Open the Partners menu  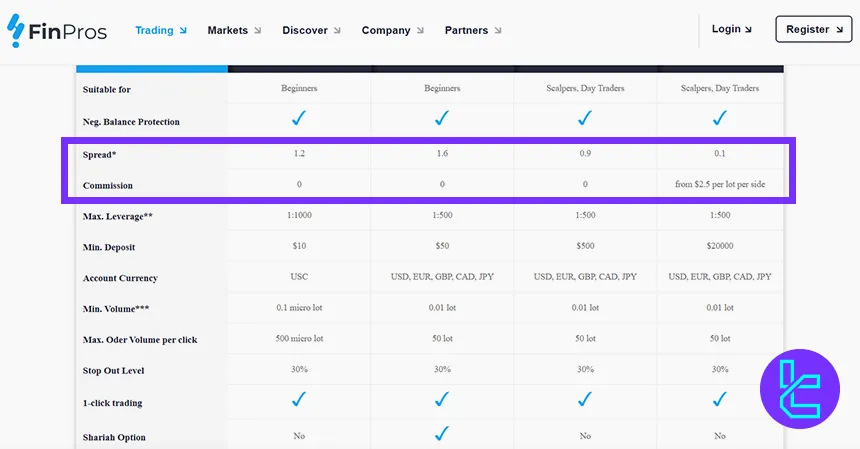473,30
